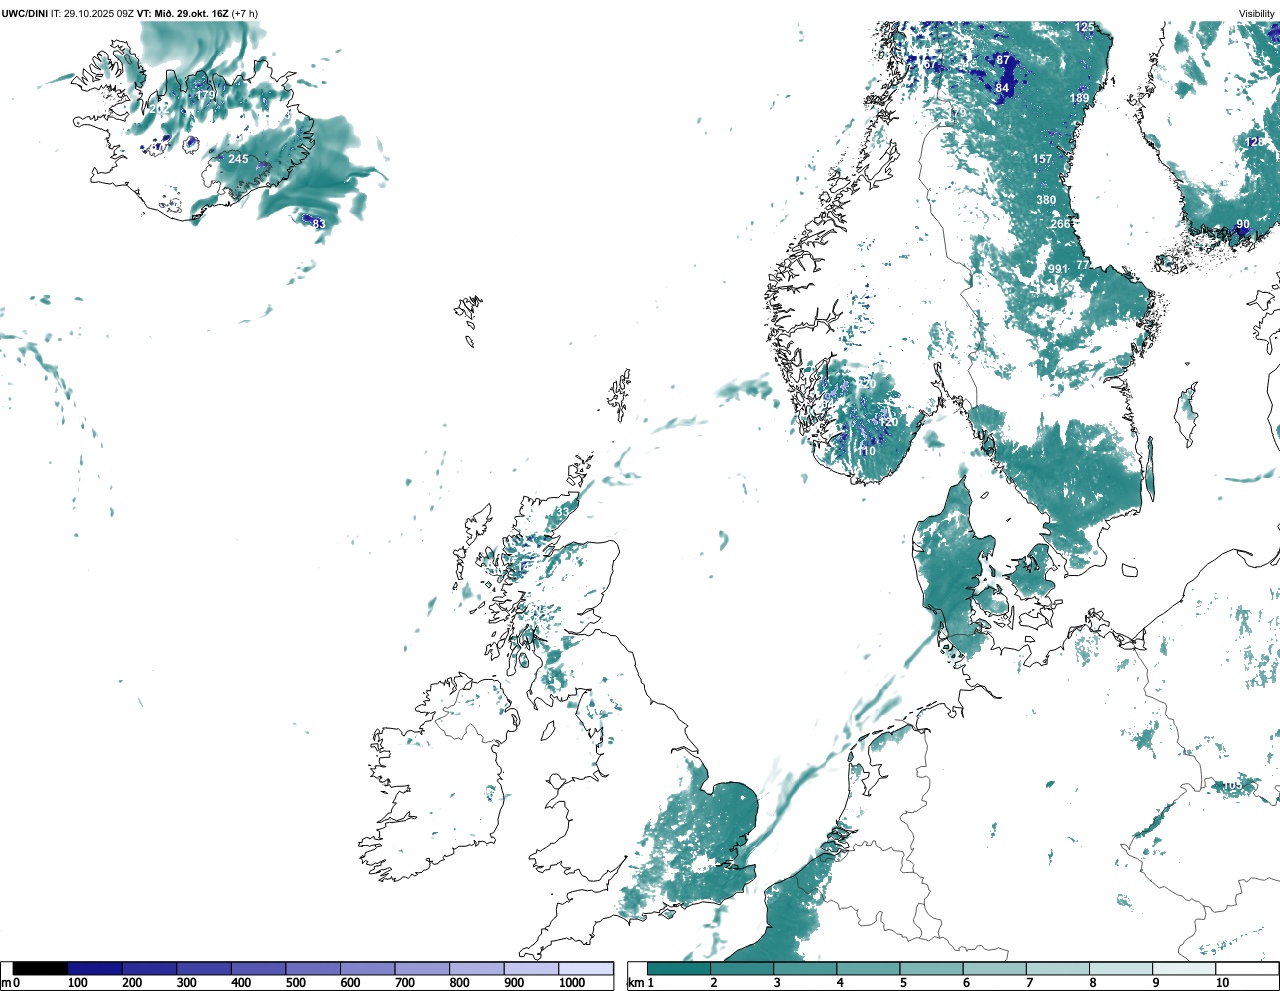Click the '90' value on Finland's south coast
This screenshot has height=991, width=1280.
click(x=1243, y=225)
